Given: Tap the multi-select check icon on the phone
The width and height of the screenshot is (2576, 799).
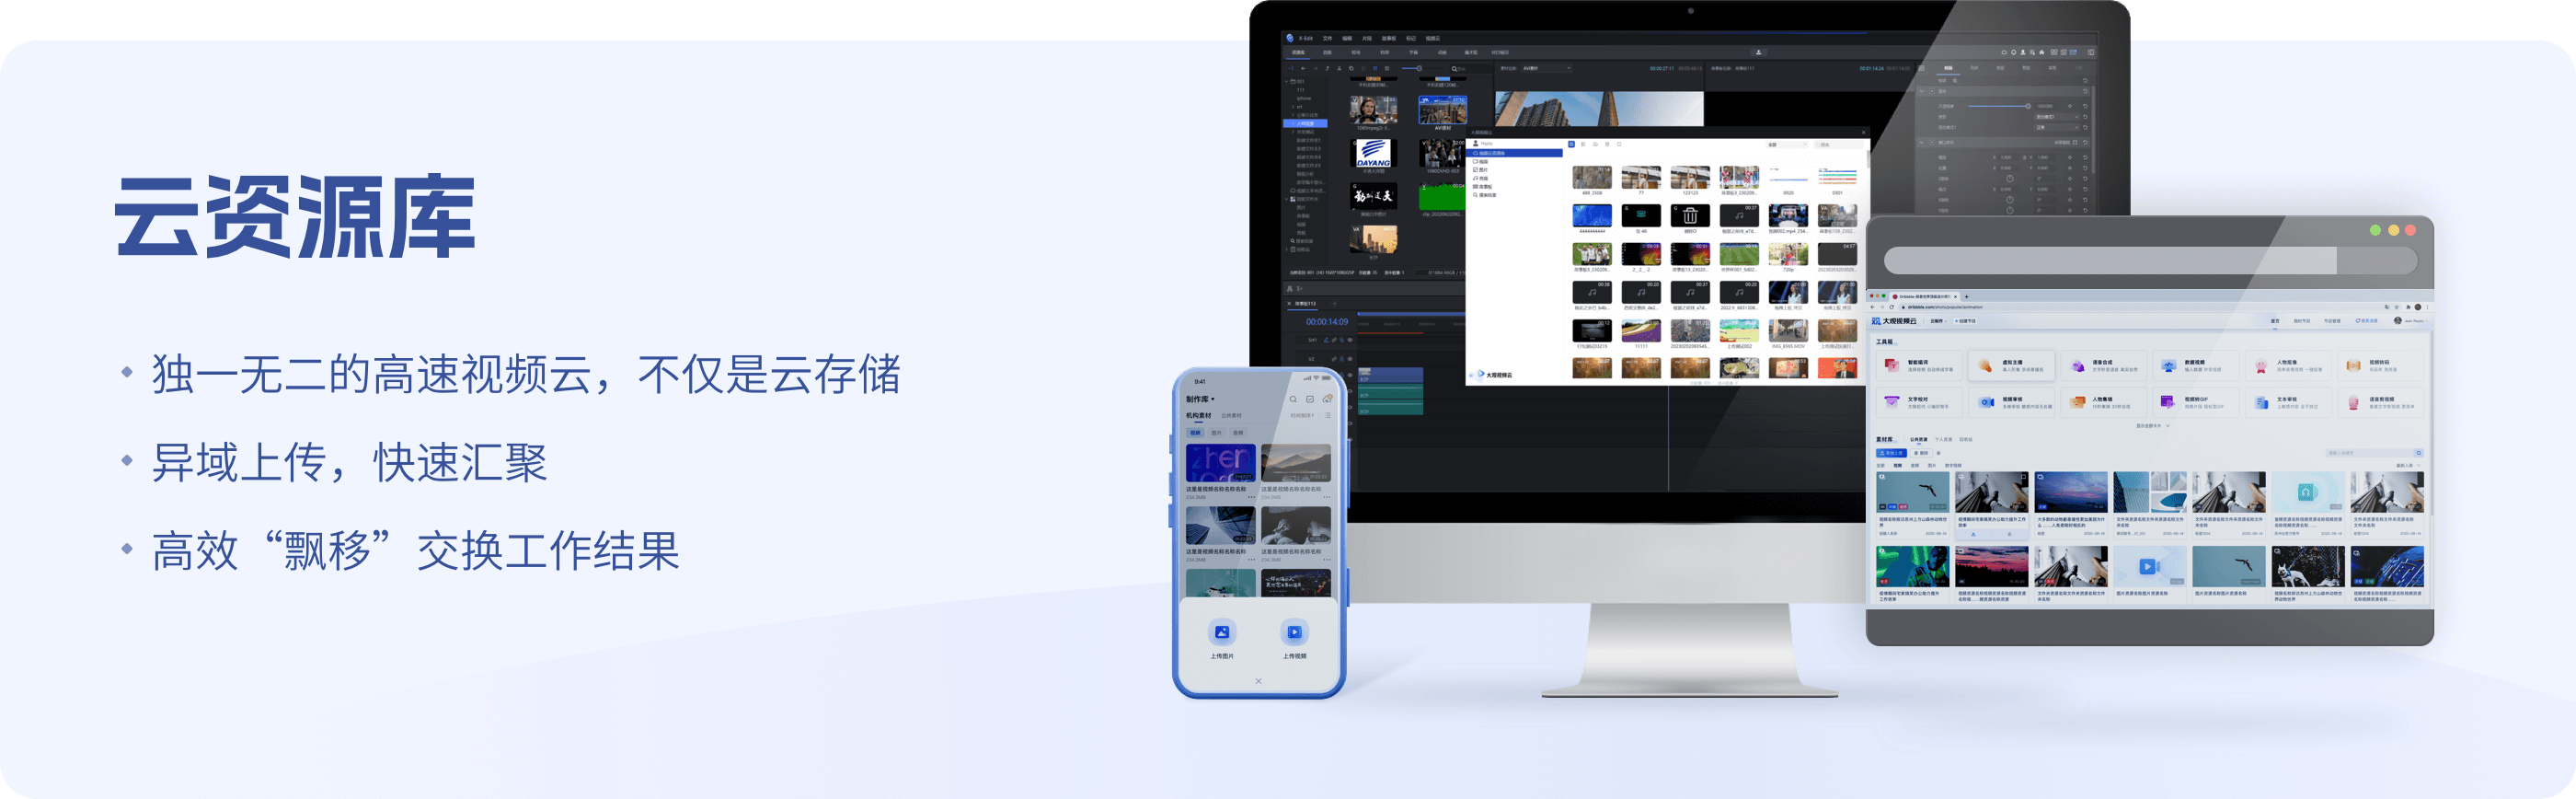Looking at the screenshot, I should pyautogui.click(x=1310, y=399).
